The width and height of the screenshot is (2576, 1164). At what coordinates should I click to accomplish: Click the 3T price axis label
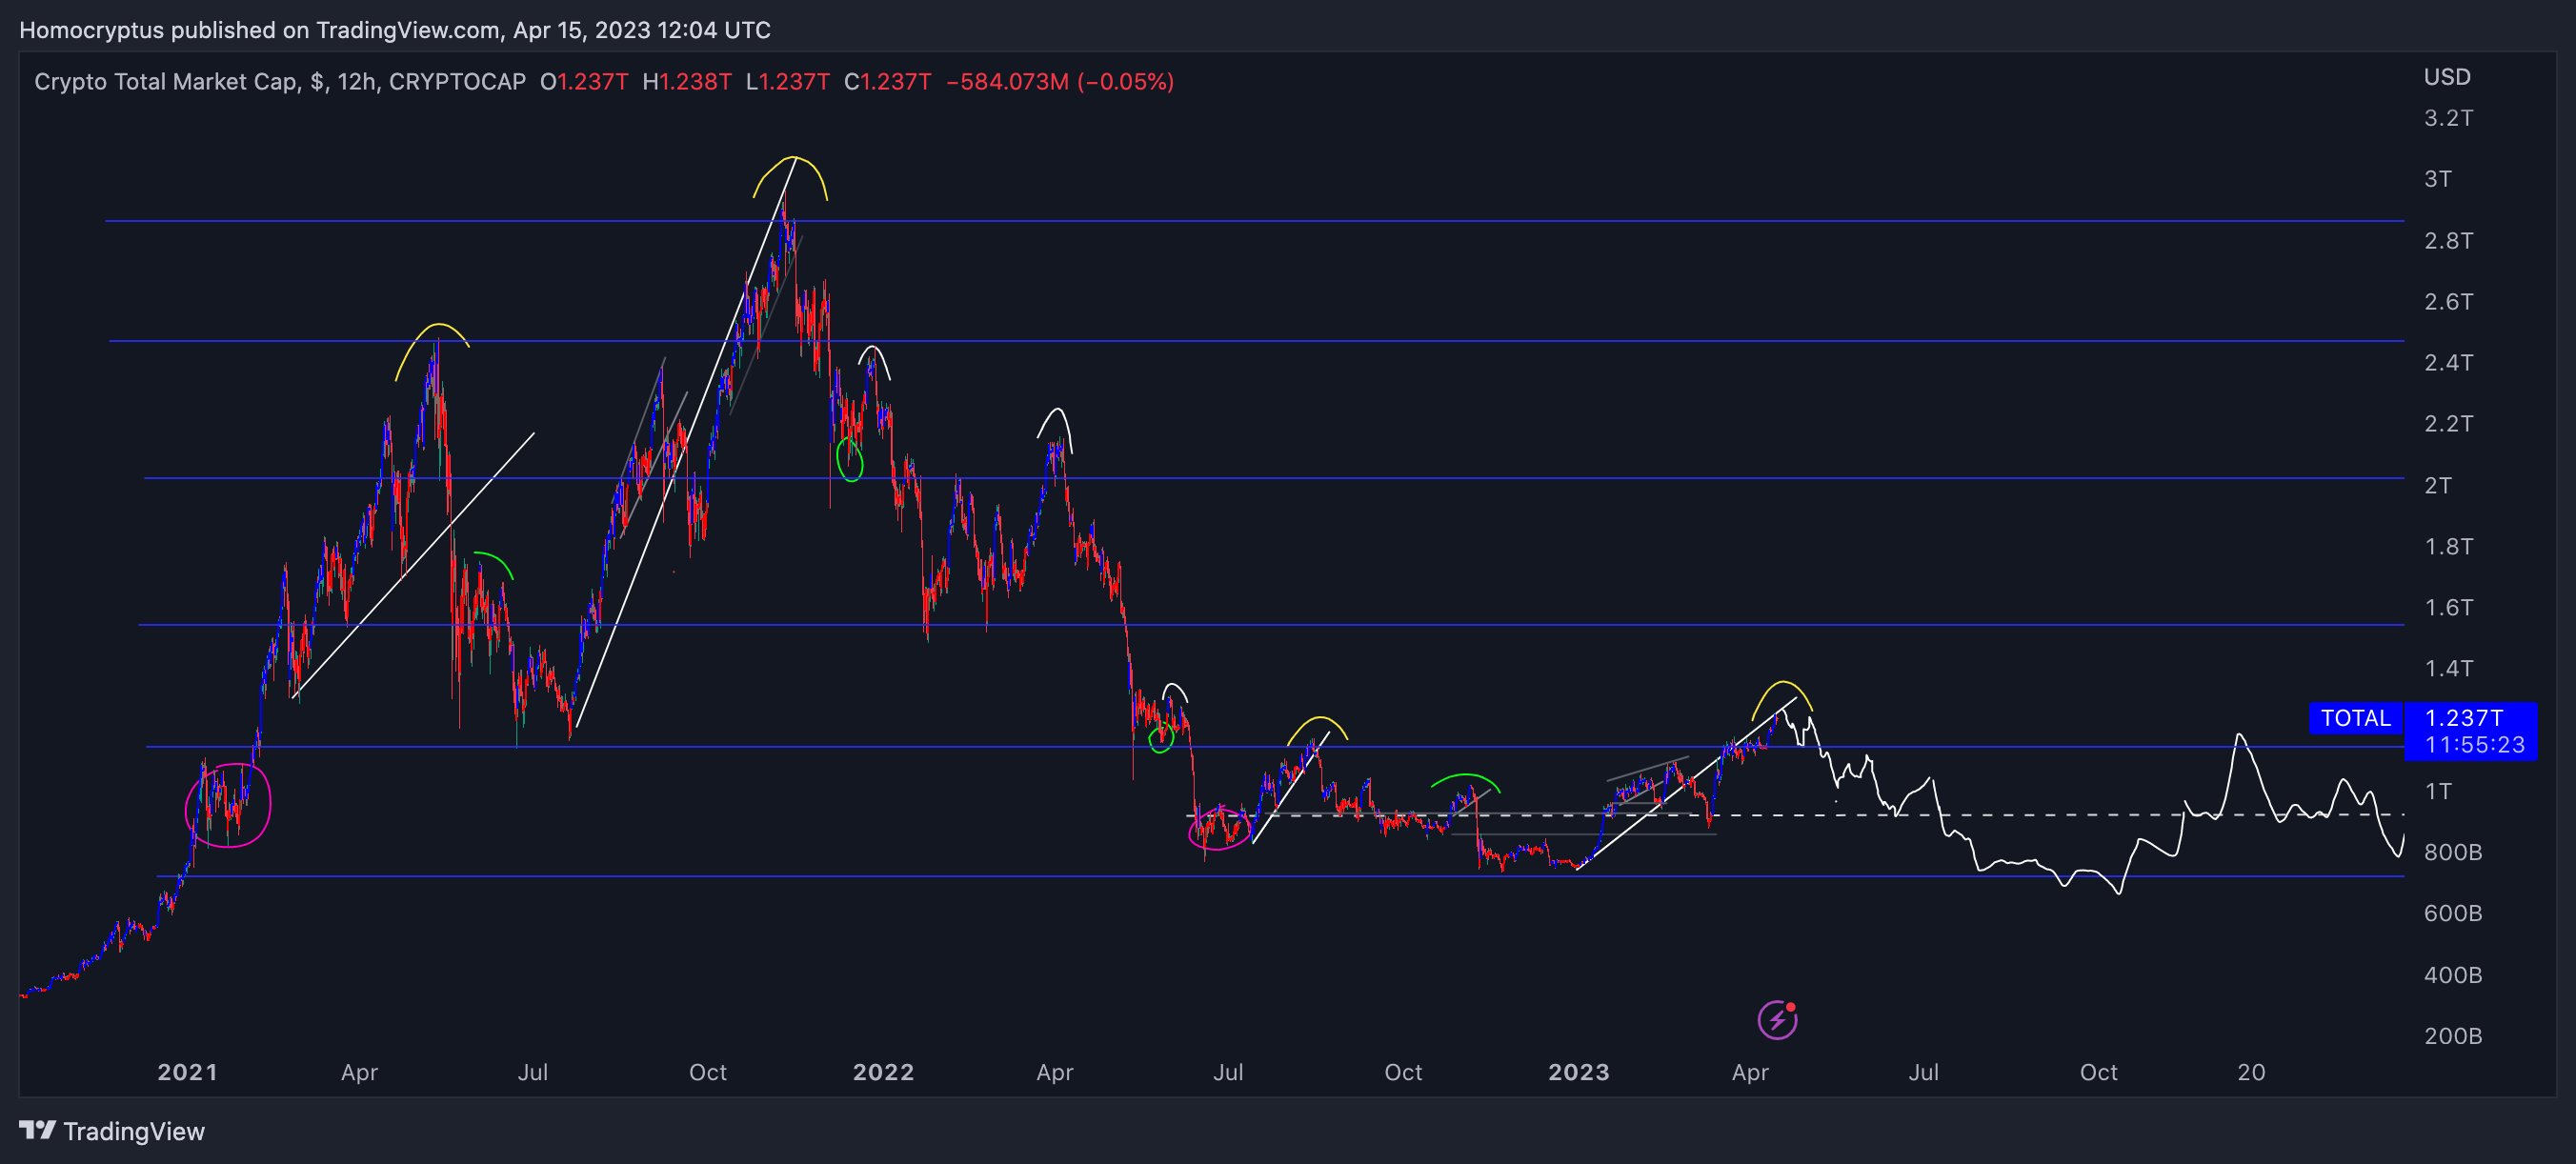click(2438, 179)
